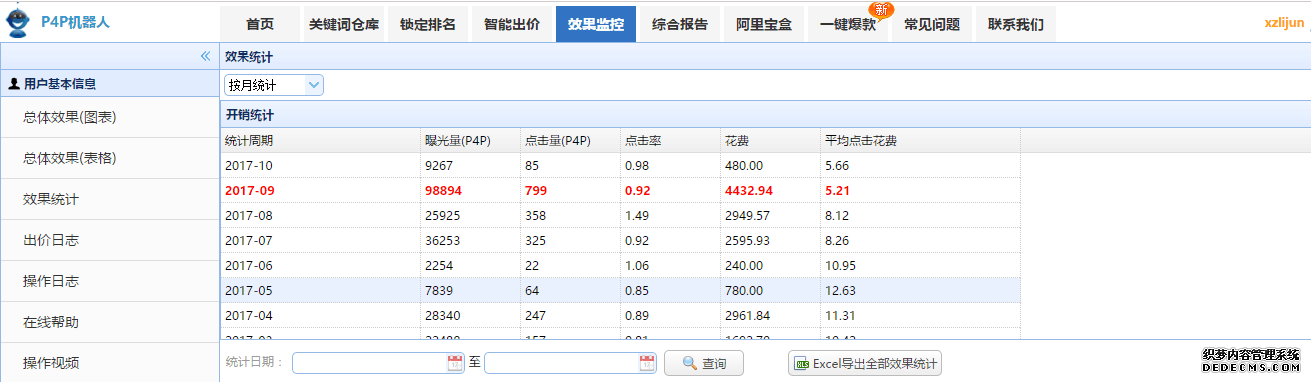Sort by the 花费 column header

(x=770, y=141)
